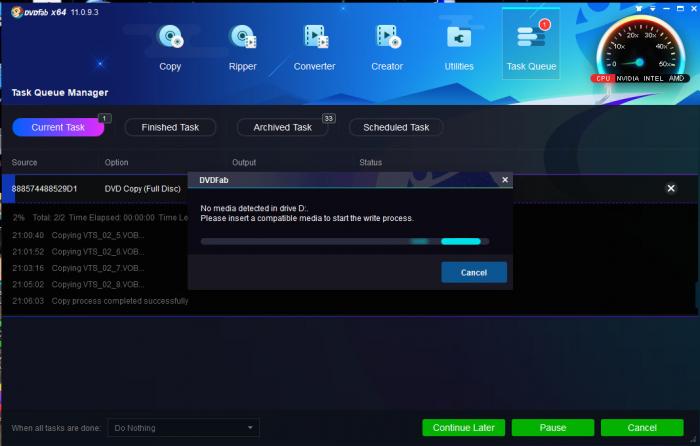Switch to Archived Task tab
The height and width of the screenshot is (446, 700).
click(x=283, y=127)
